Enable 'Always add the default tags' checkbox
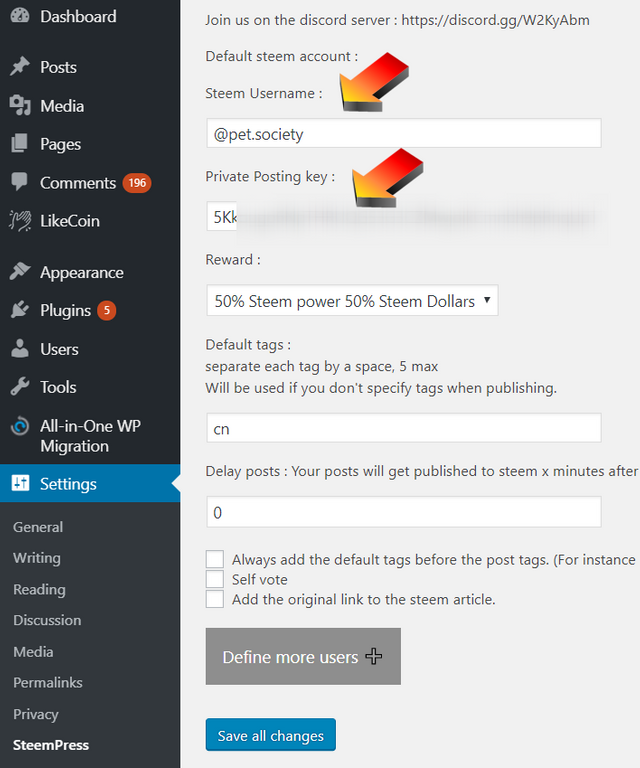This screenshot has width=640, height=768. point(214,559)
